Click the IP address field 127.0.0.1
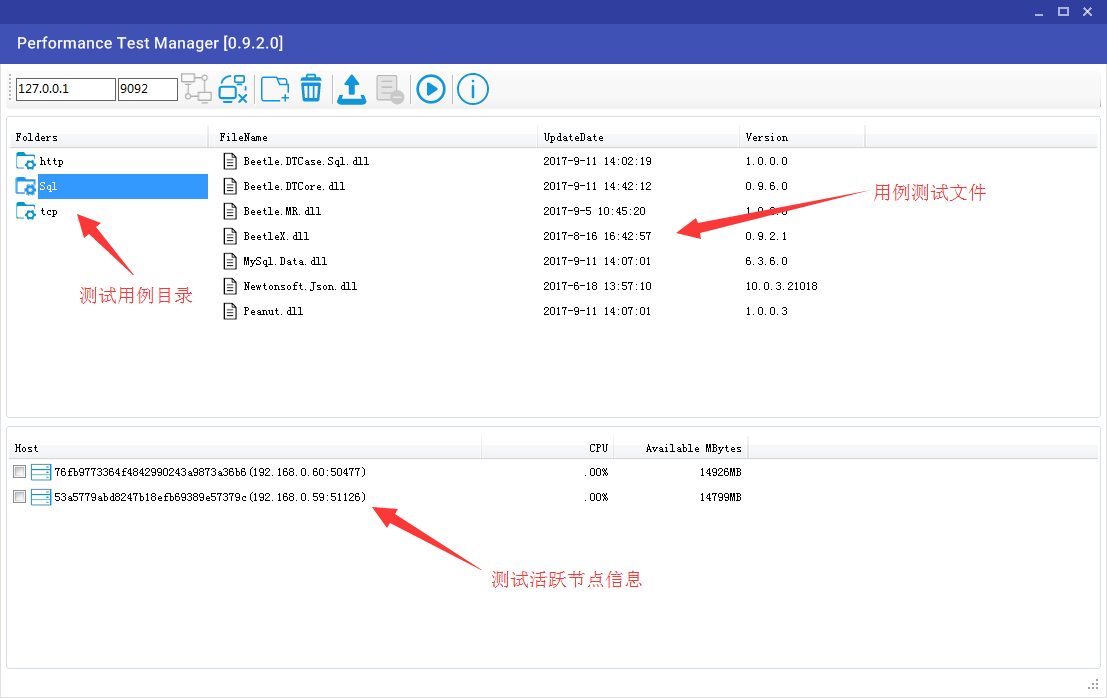1107x698 pixels. pos(66,89)
